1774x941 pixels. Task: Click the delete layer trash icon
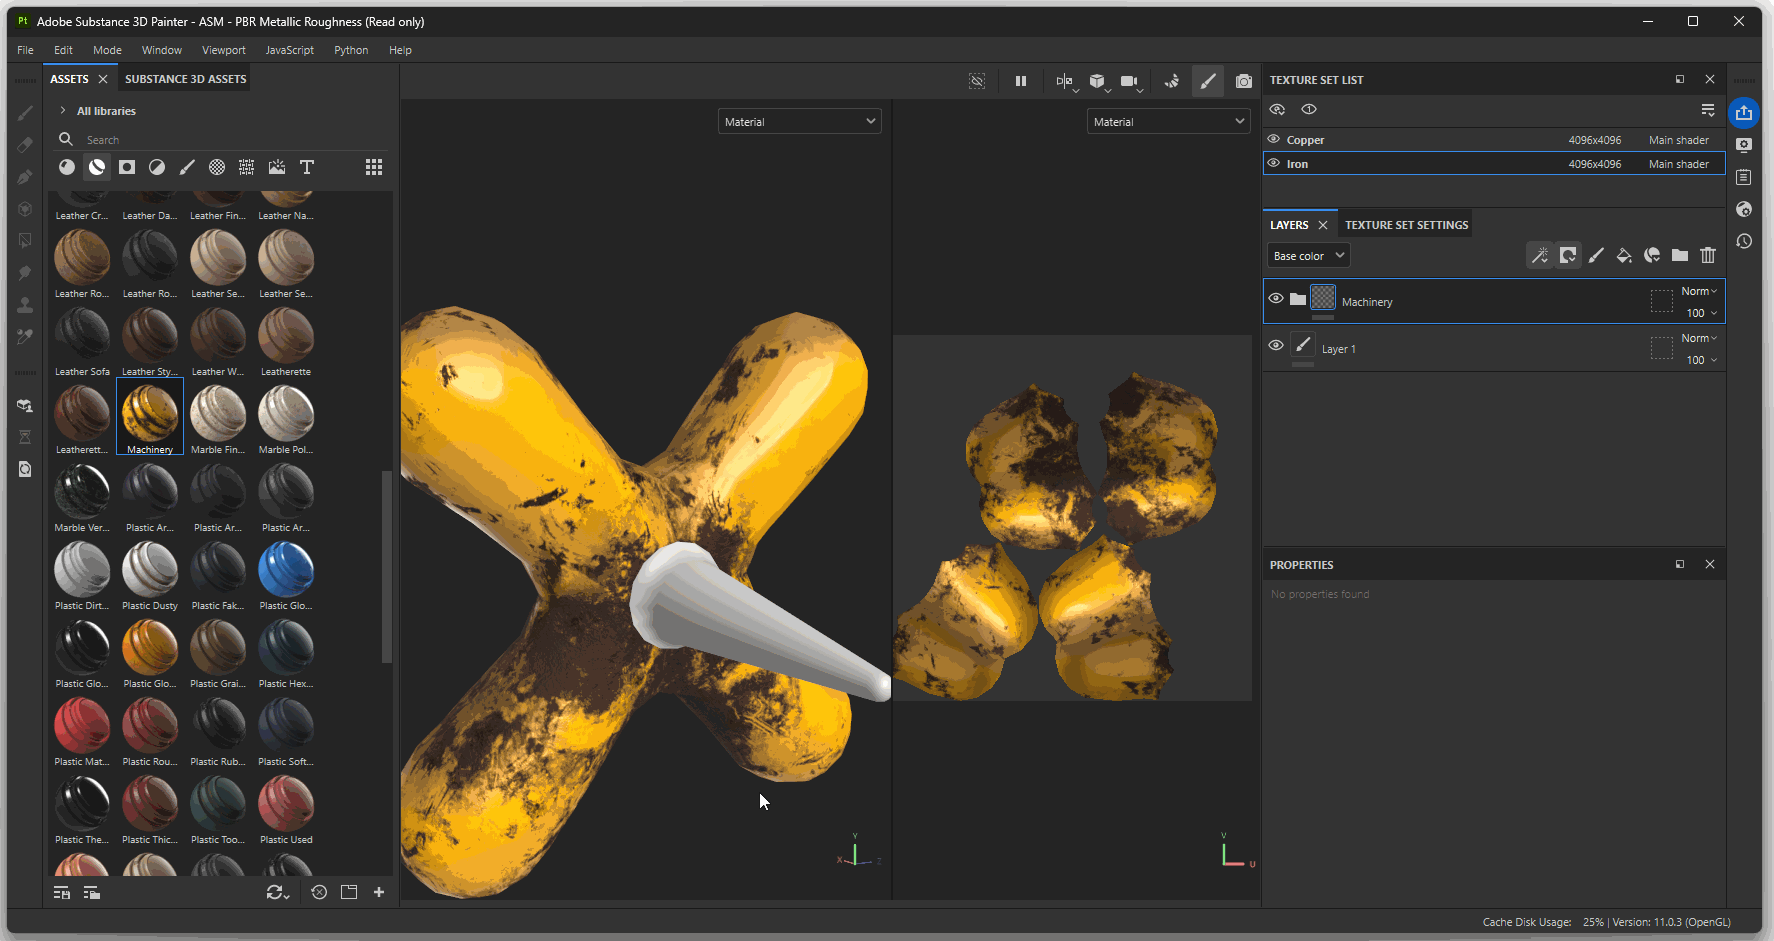coord(1708,256)
